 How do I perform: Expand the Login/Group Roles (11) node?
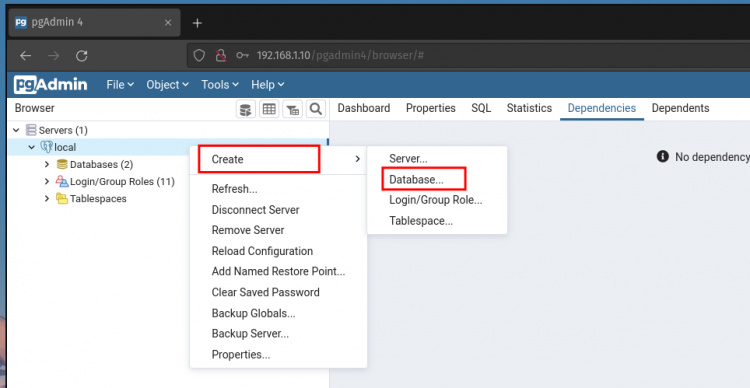tap(47, 182)
